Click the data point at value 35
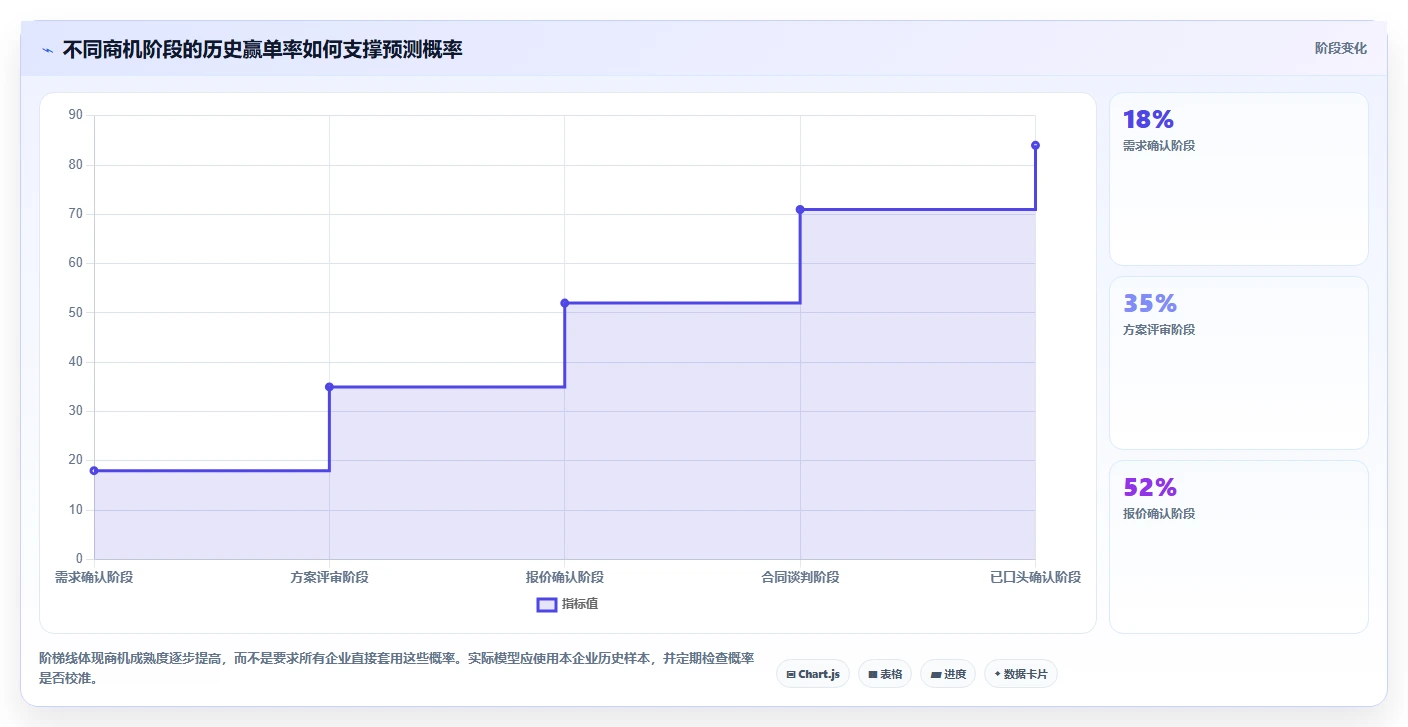 point(329,387)
